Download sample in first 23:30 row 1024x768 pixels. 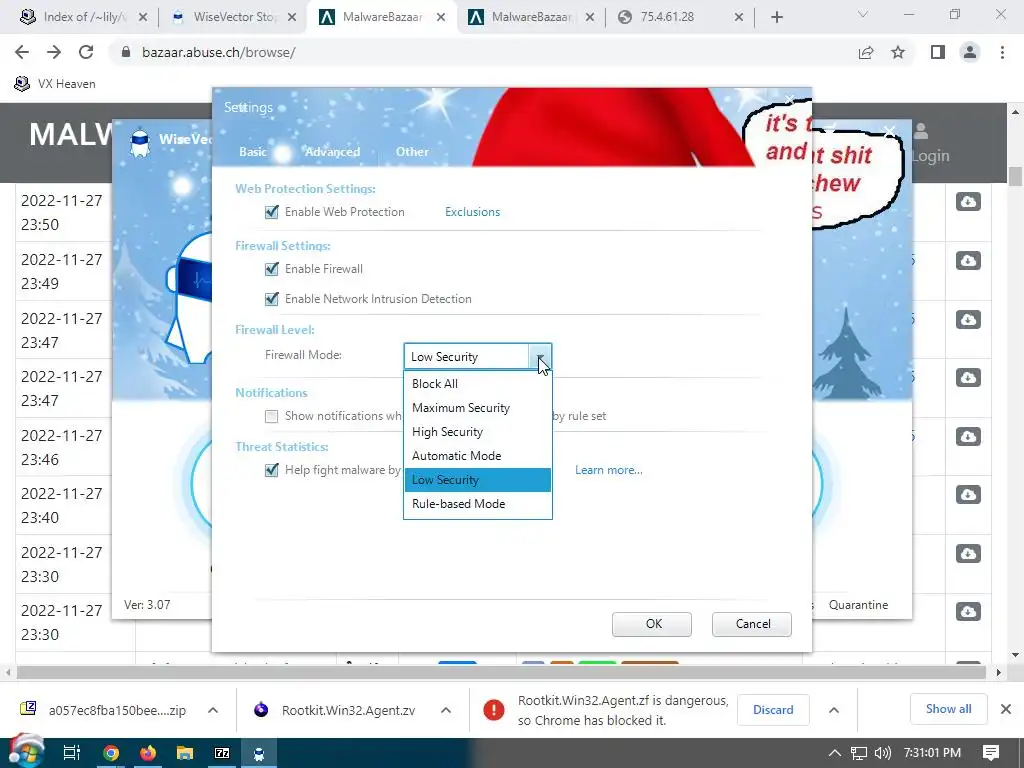pyautogui.click(x=968, y=554)
